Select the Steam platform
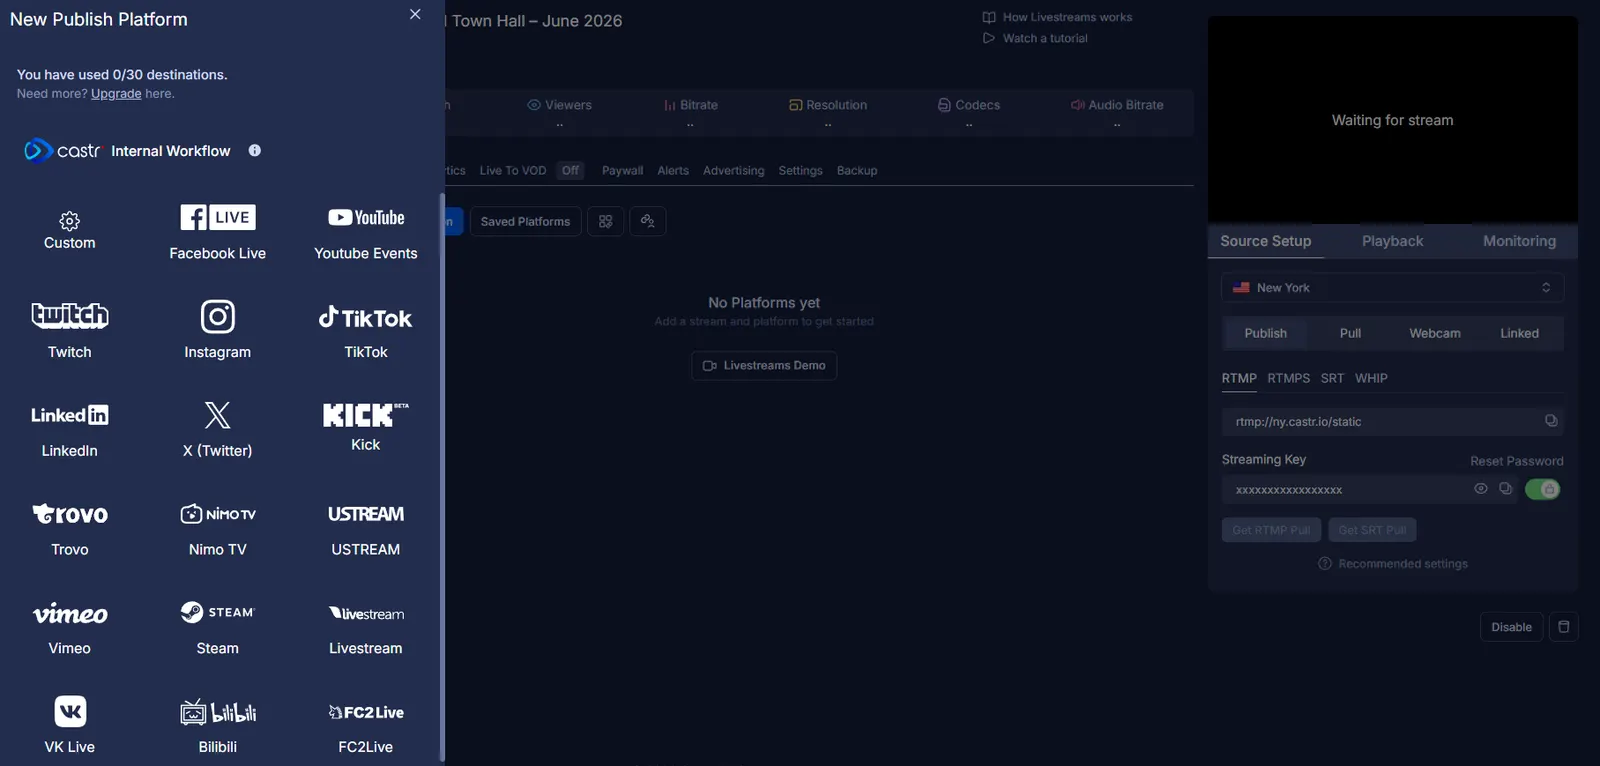This screenshot has height=766, width=1600. pyautogui.click(x=217, y=628)
